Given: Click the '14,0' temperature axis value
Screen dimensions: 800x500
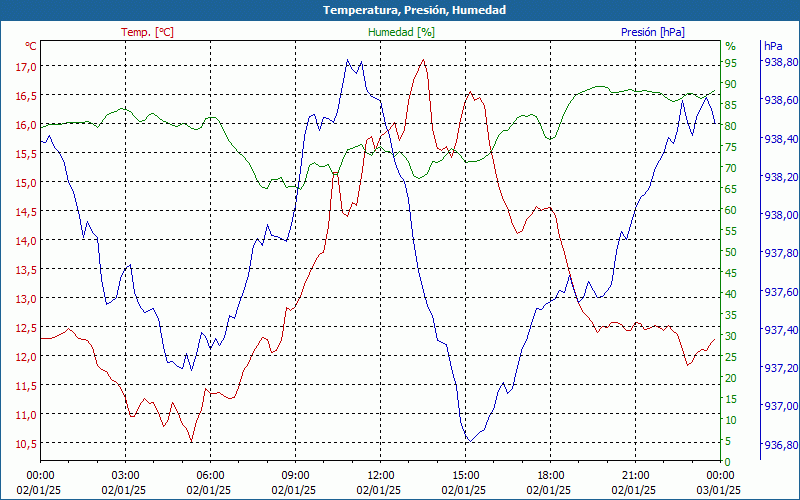Looking at the screenshot, I should pyautogui.click(x=24, y=241).
